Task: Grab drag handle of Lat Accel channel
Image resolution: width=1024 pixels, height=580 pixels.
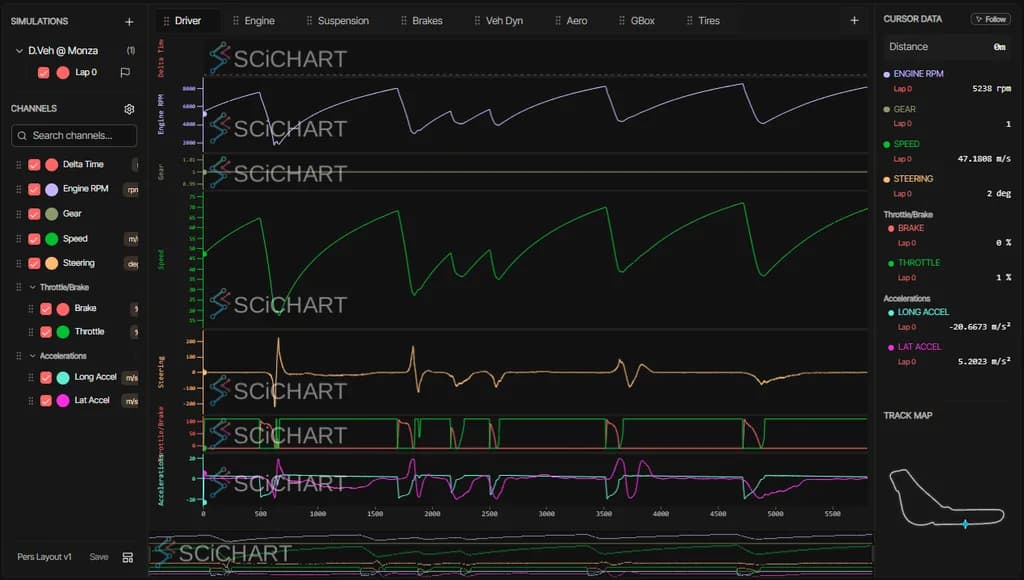Action: (31, 400)
